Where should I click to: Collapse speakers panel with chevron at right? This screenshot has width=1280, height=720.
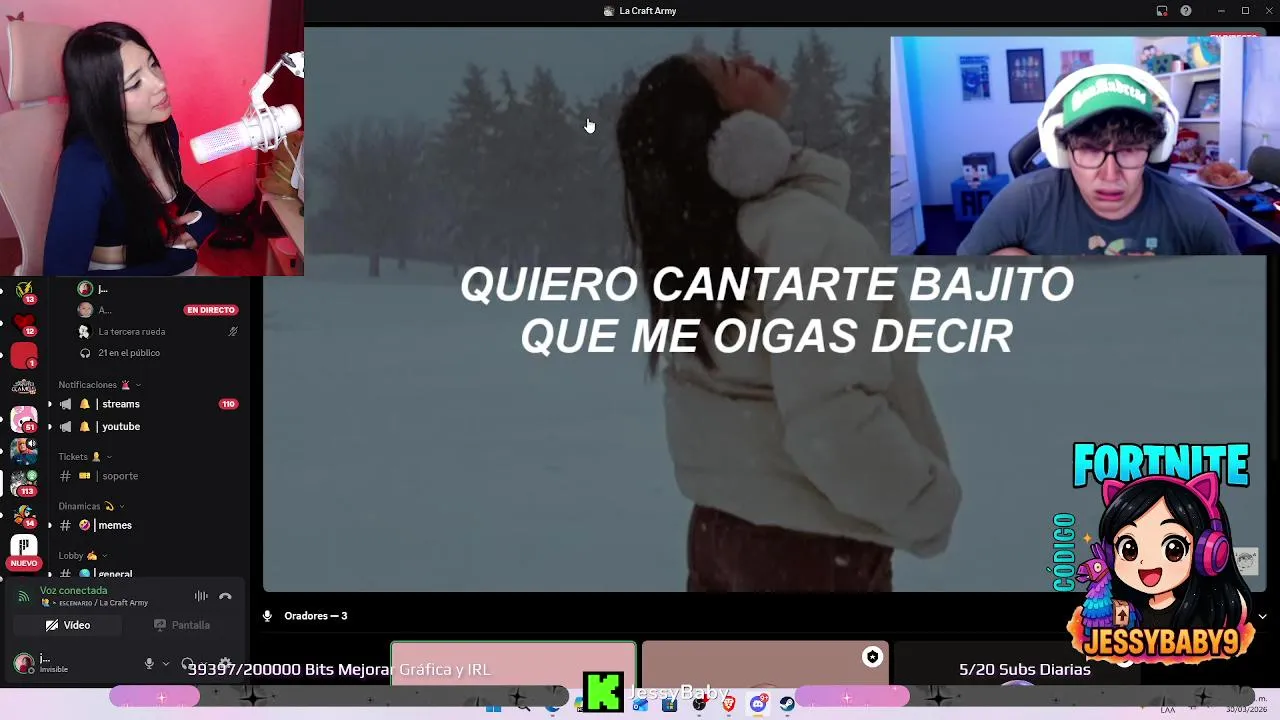1262,616
